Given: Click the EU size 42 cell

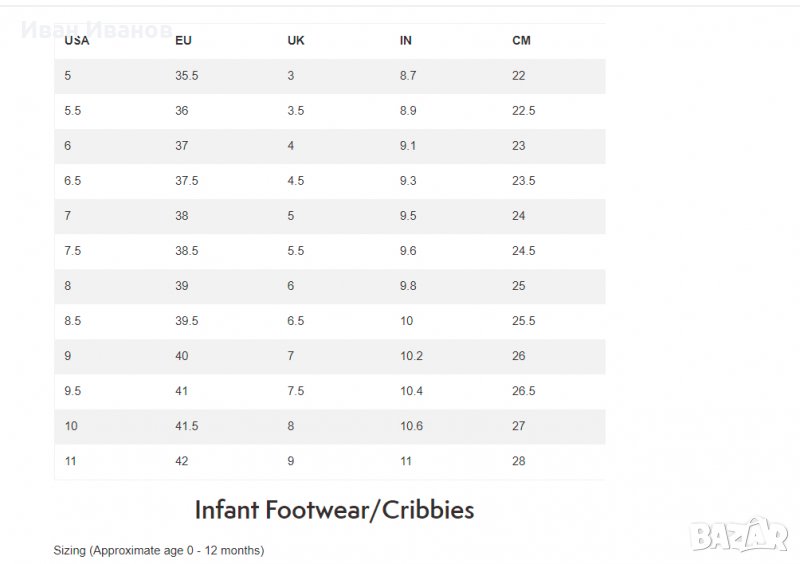Looking at the screenshot, I should [x=182, y=461].
